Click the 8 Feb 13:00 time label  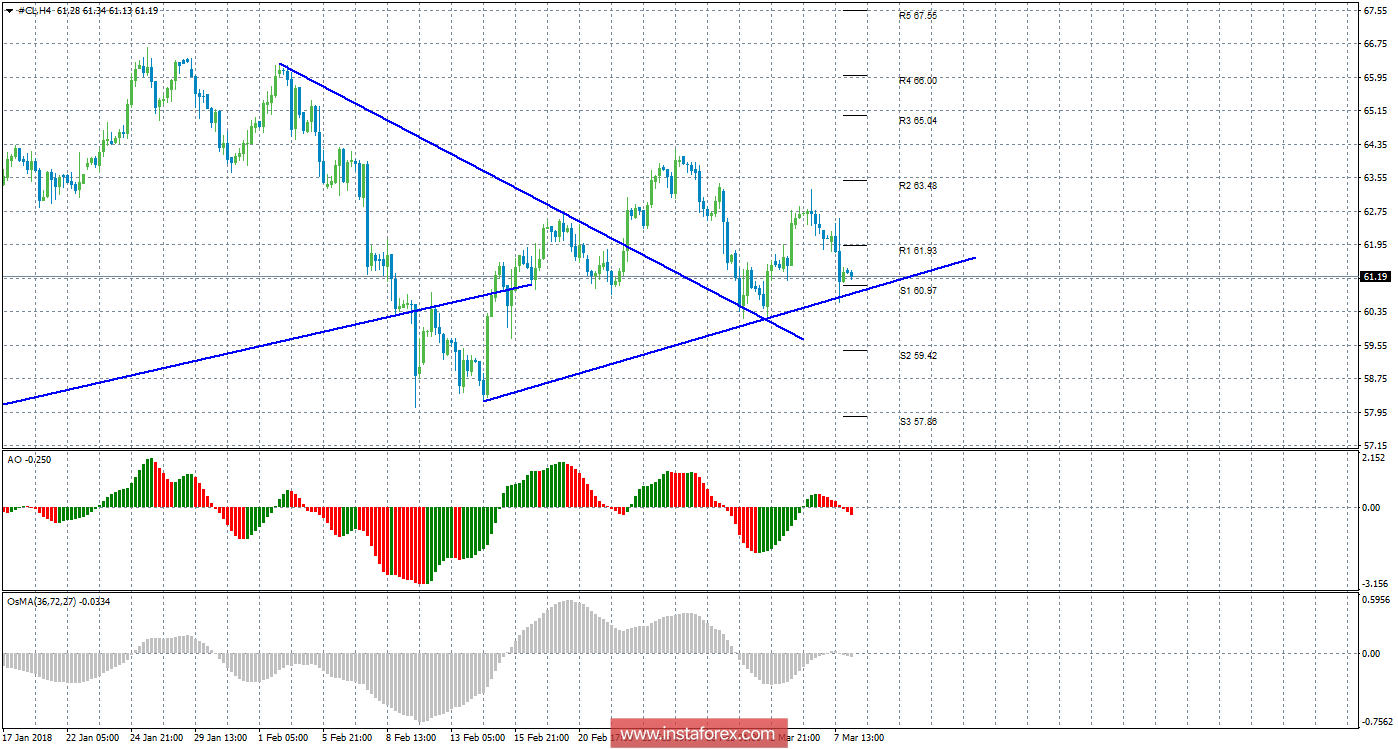coord(410,737)
